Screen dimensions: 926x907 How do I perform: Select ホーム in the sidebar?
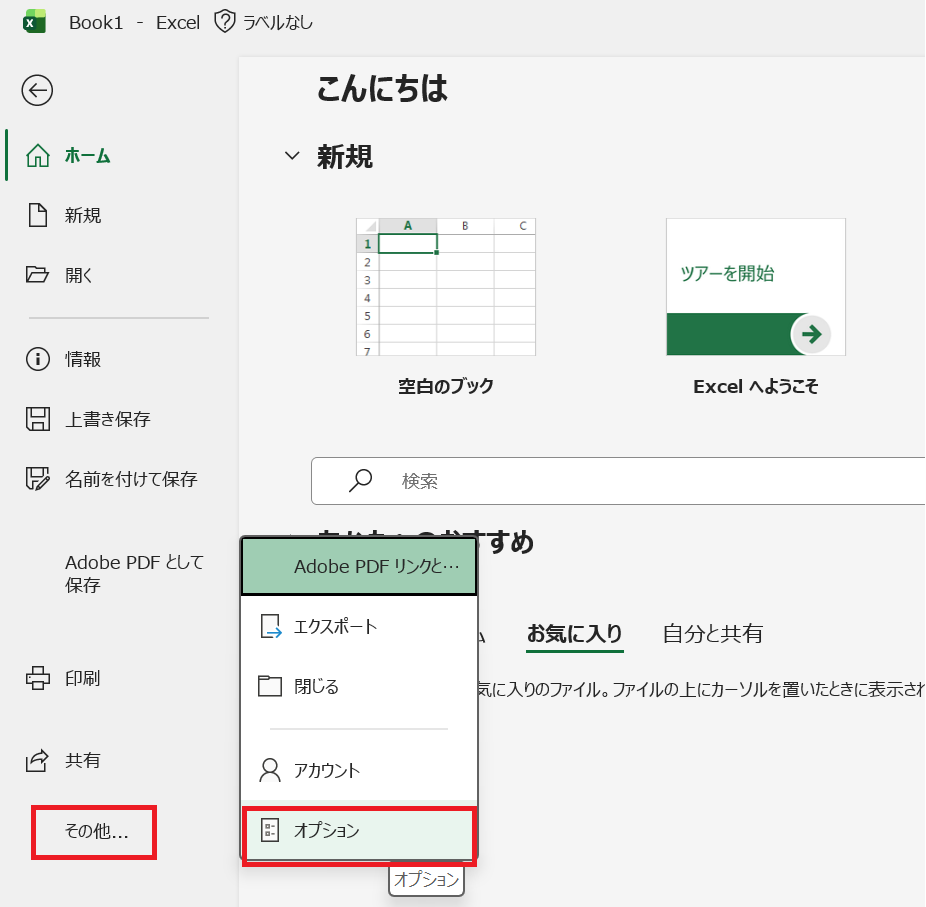87,155
